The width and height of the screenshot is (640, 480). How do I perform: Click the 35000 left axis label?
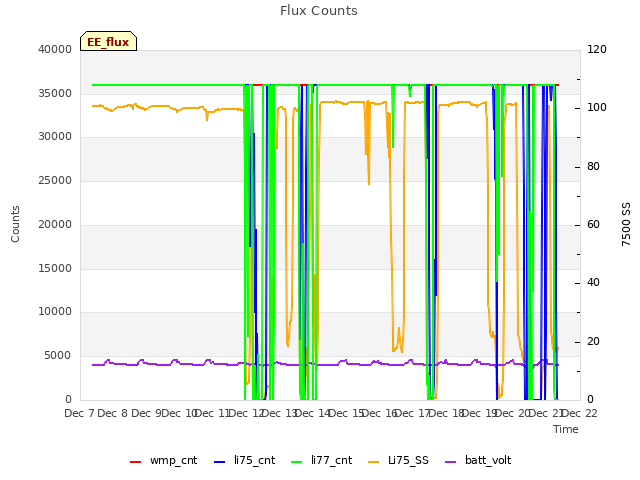click(55, 93)
